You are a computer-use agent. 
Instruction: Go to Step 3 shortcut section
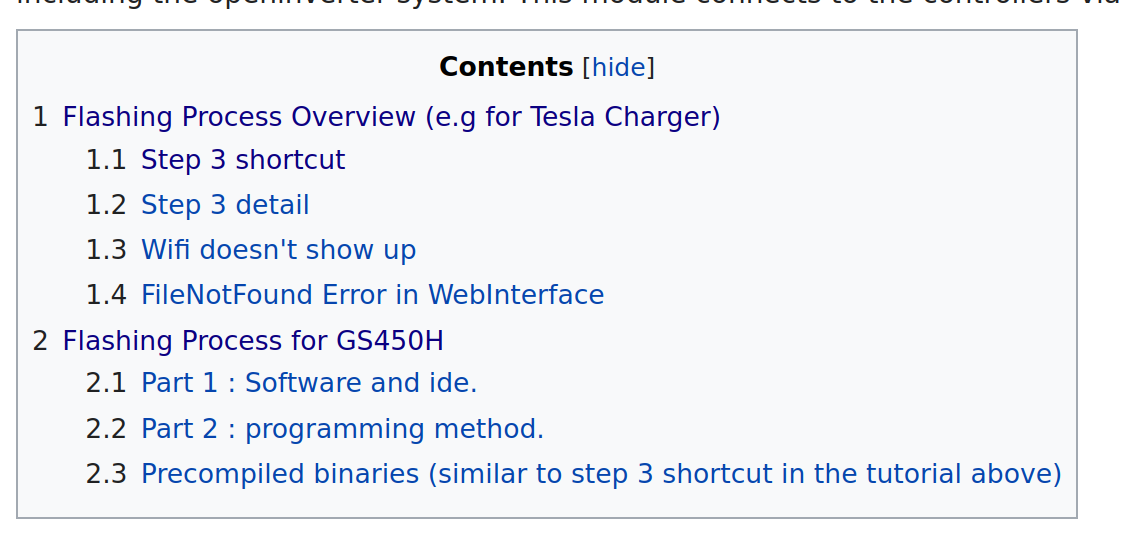click(x=243, y=161)
